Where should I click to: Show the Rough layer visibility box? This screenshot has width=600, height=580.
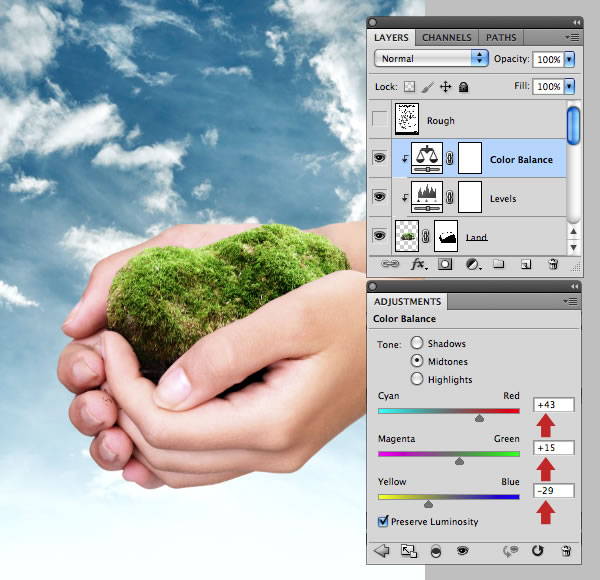tap(379, 119)
